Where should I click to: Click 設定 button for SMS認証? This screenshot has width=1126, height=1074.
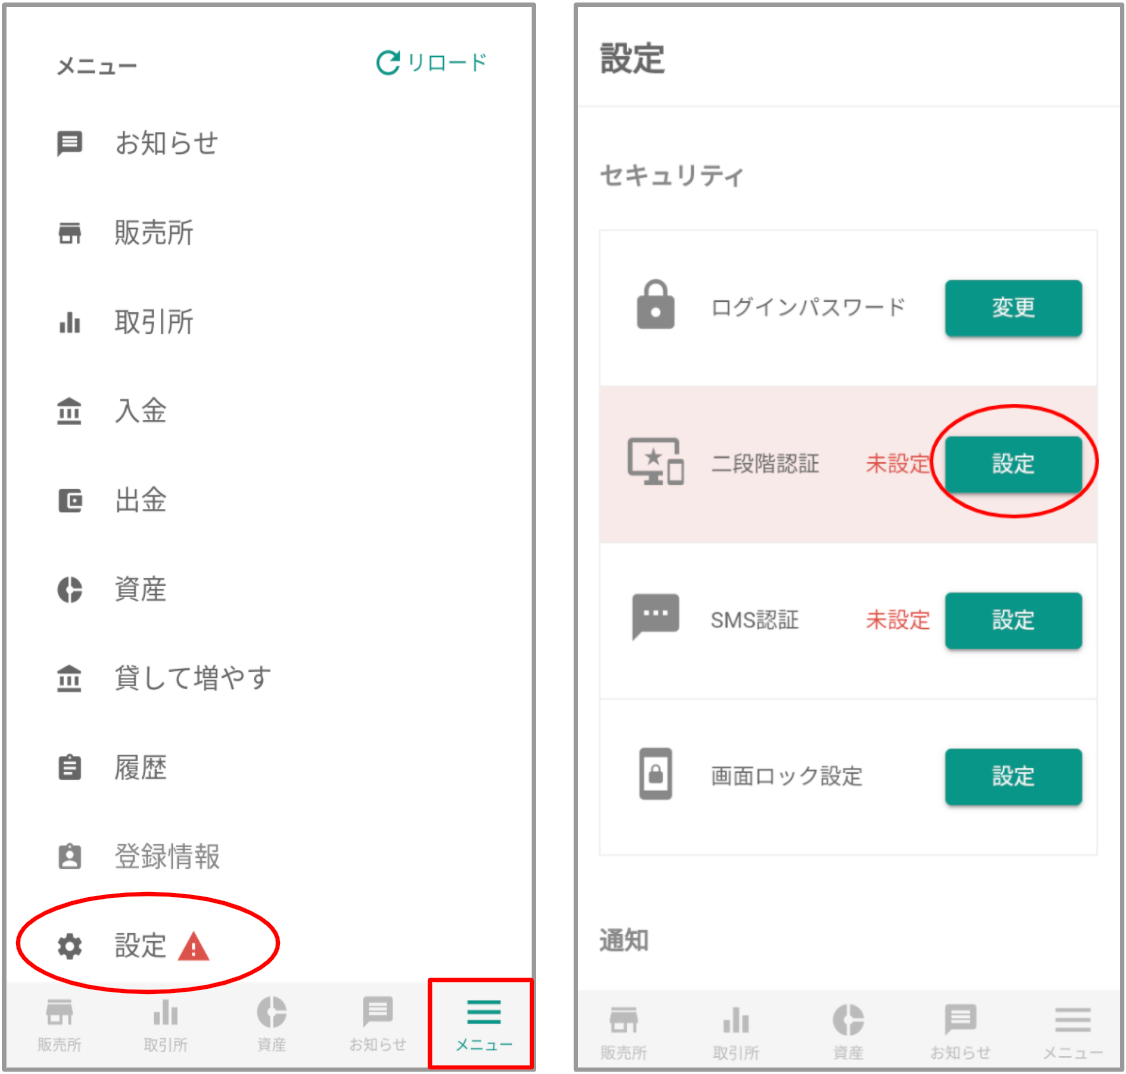coord(1013,620)
